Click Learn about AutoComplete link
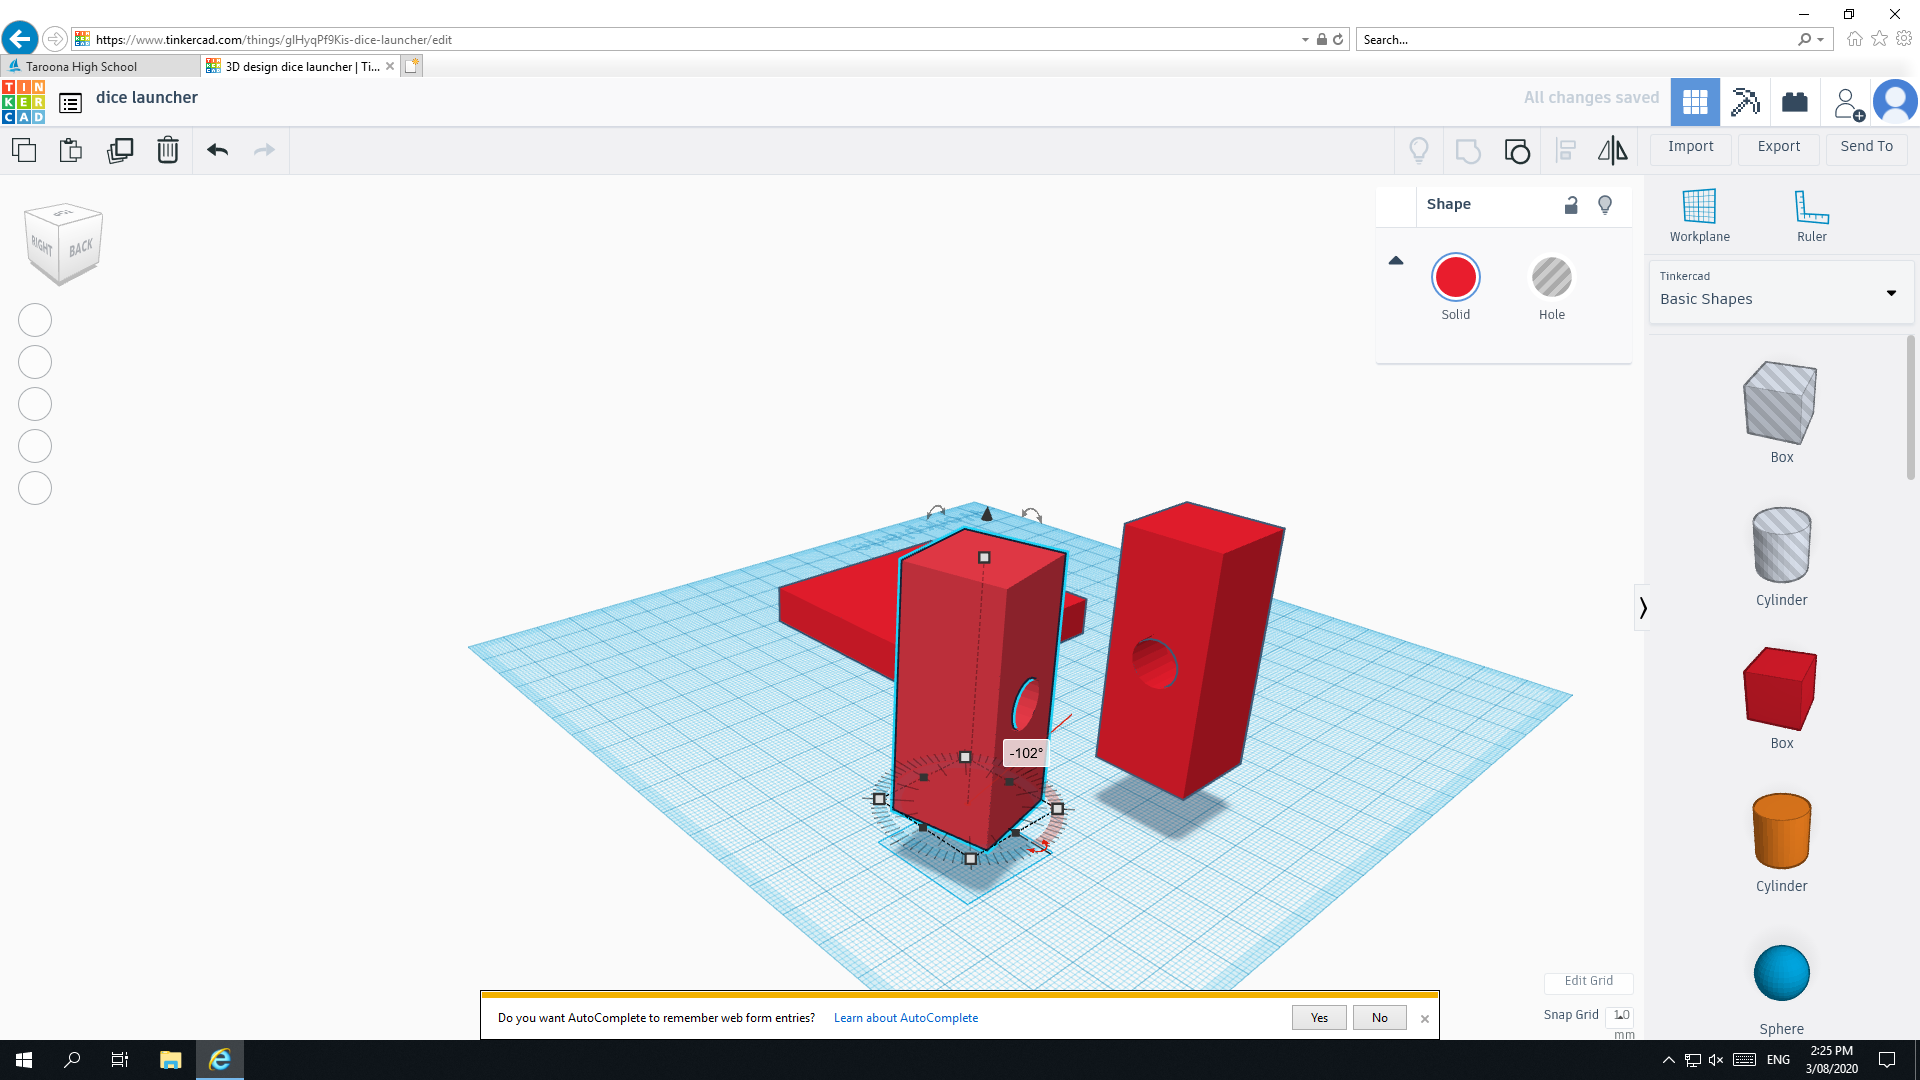Screen dimensions: 1920x1080 [906, 1017]
